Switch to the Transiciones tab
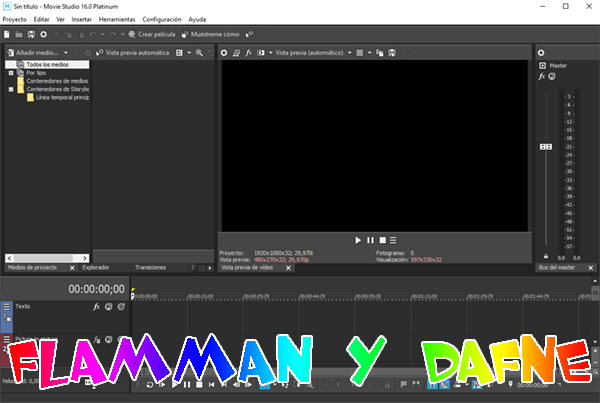This screenshot has width=600, height=403. [x=150, y=268]
